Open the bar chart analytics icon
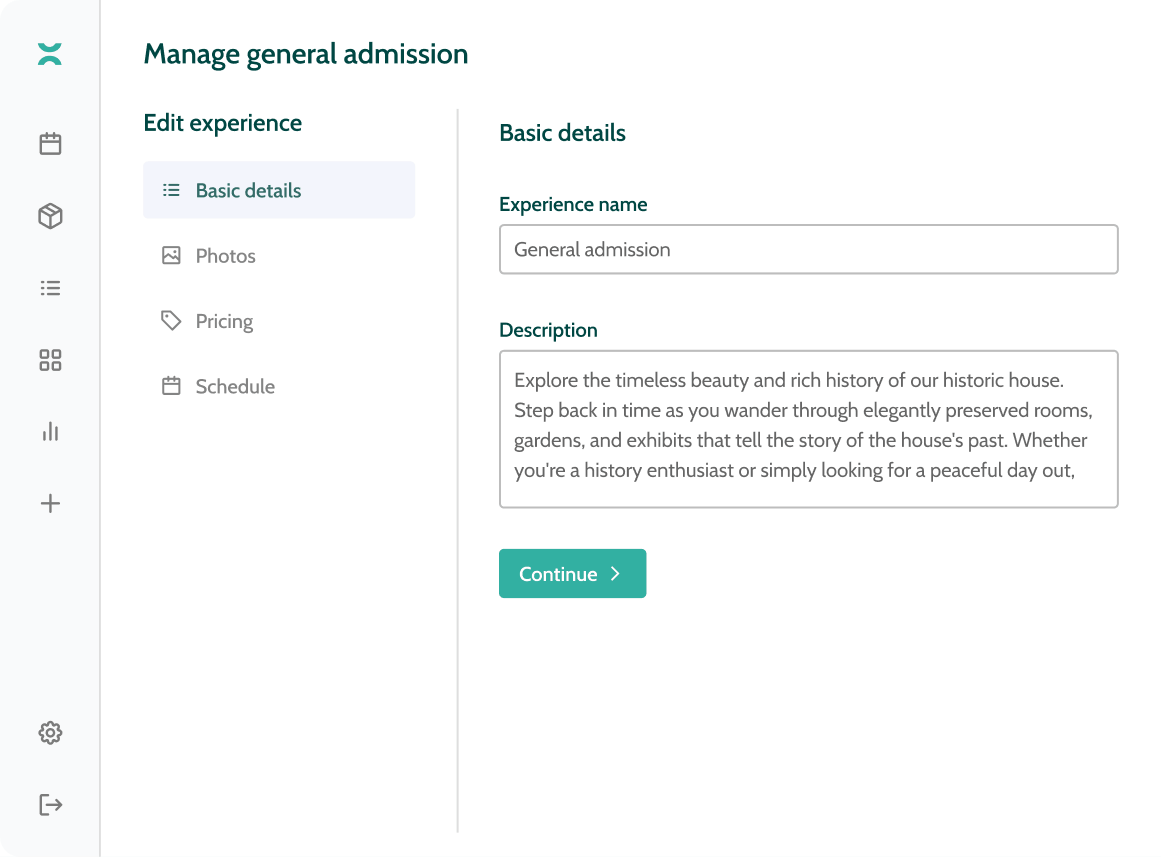 (50, 432)
